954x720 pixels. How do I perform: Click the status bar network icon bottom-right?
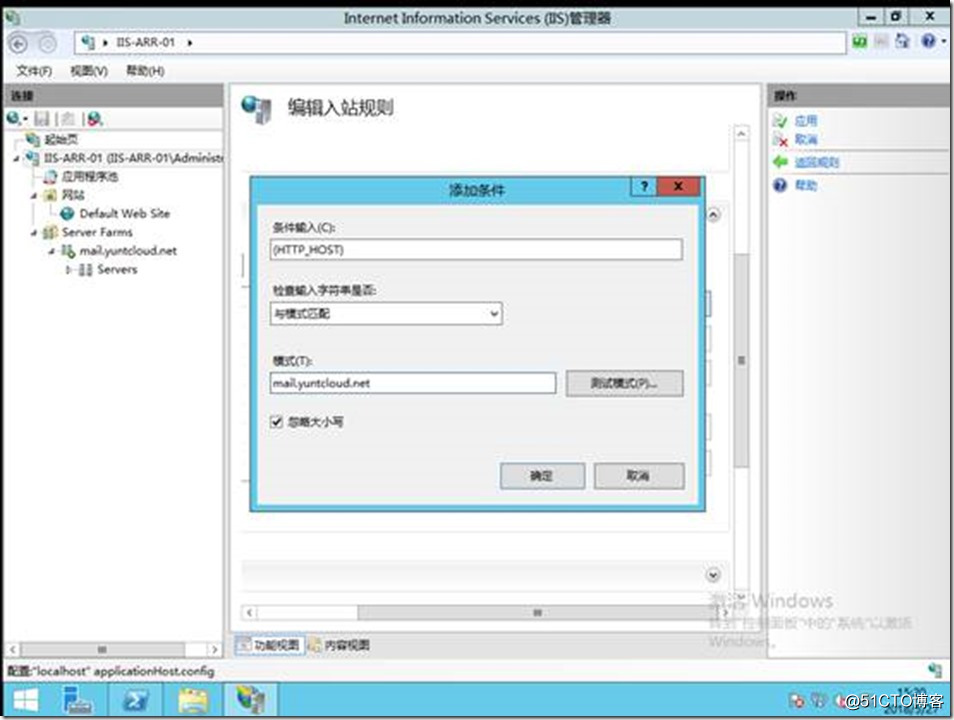coord(935,670)
